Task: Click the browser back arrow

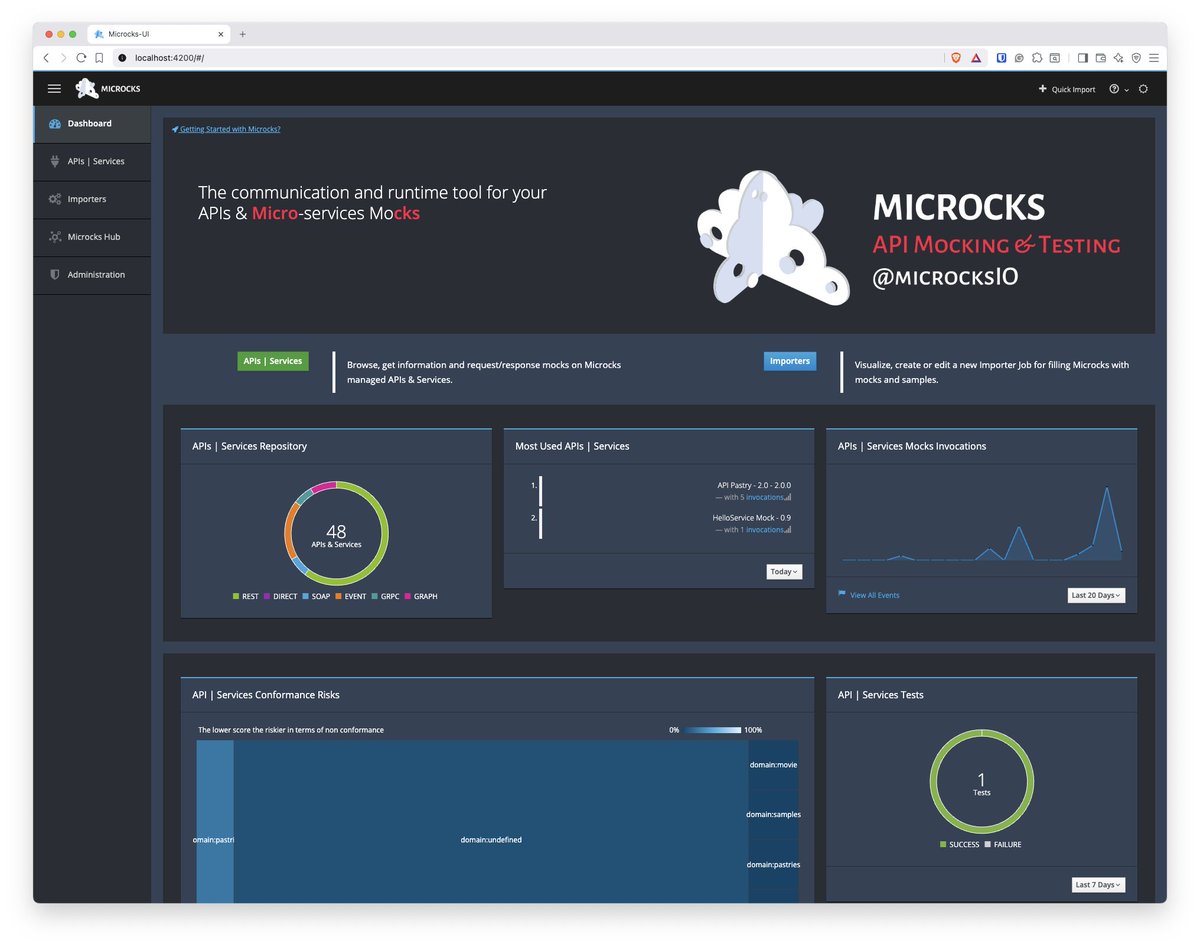Action: [x=46, y=58]
